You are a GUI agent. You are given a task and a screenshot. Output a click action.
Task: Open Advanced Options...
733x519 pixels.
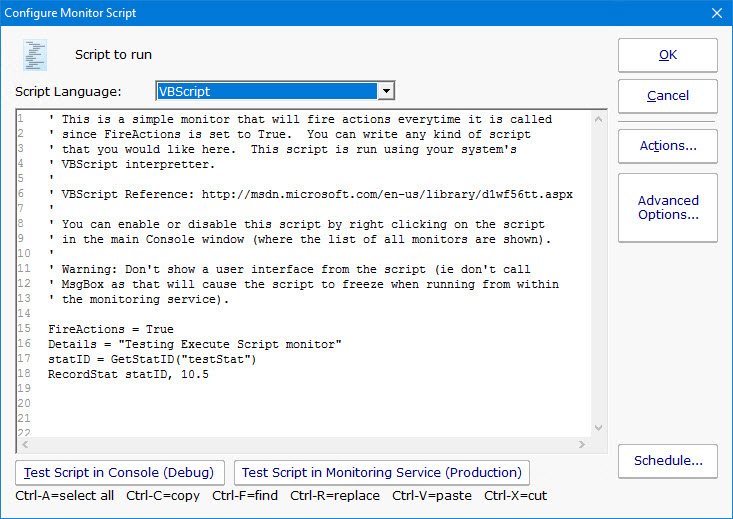[667, 208]
